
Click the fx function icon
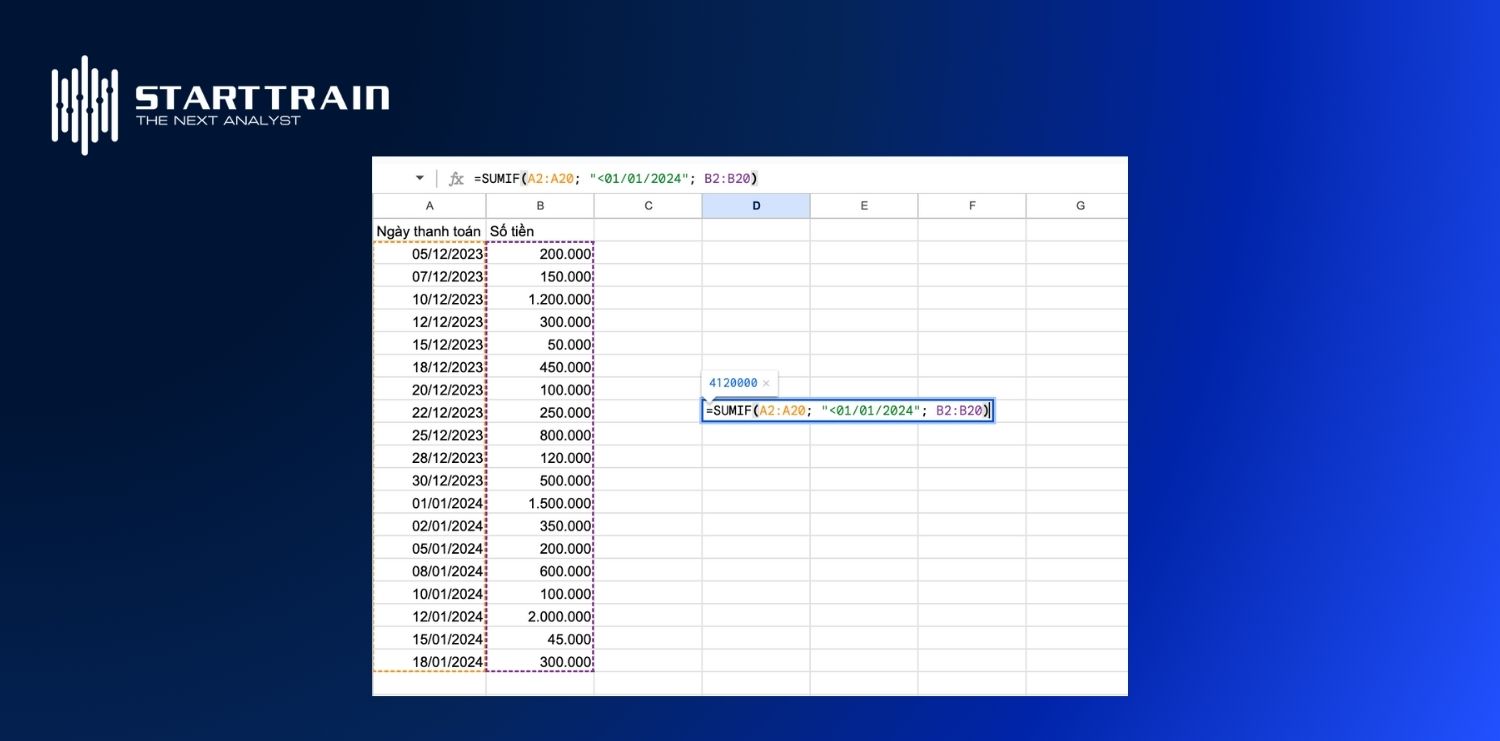[456, 177]
